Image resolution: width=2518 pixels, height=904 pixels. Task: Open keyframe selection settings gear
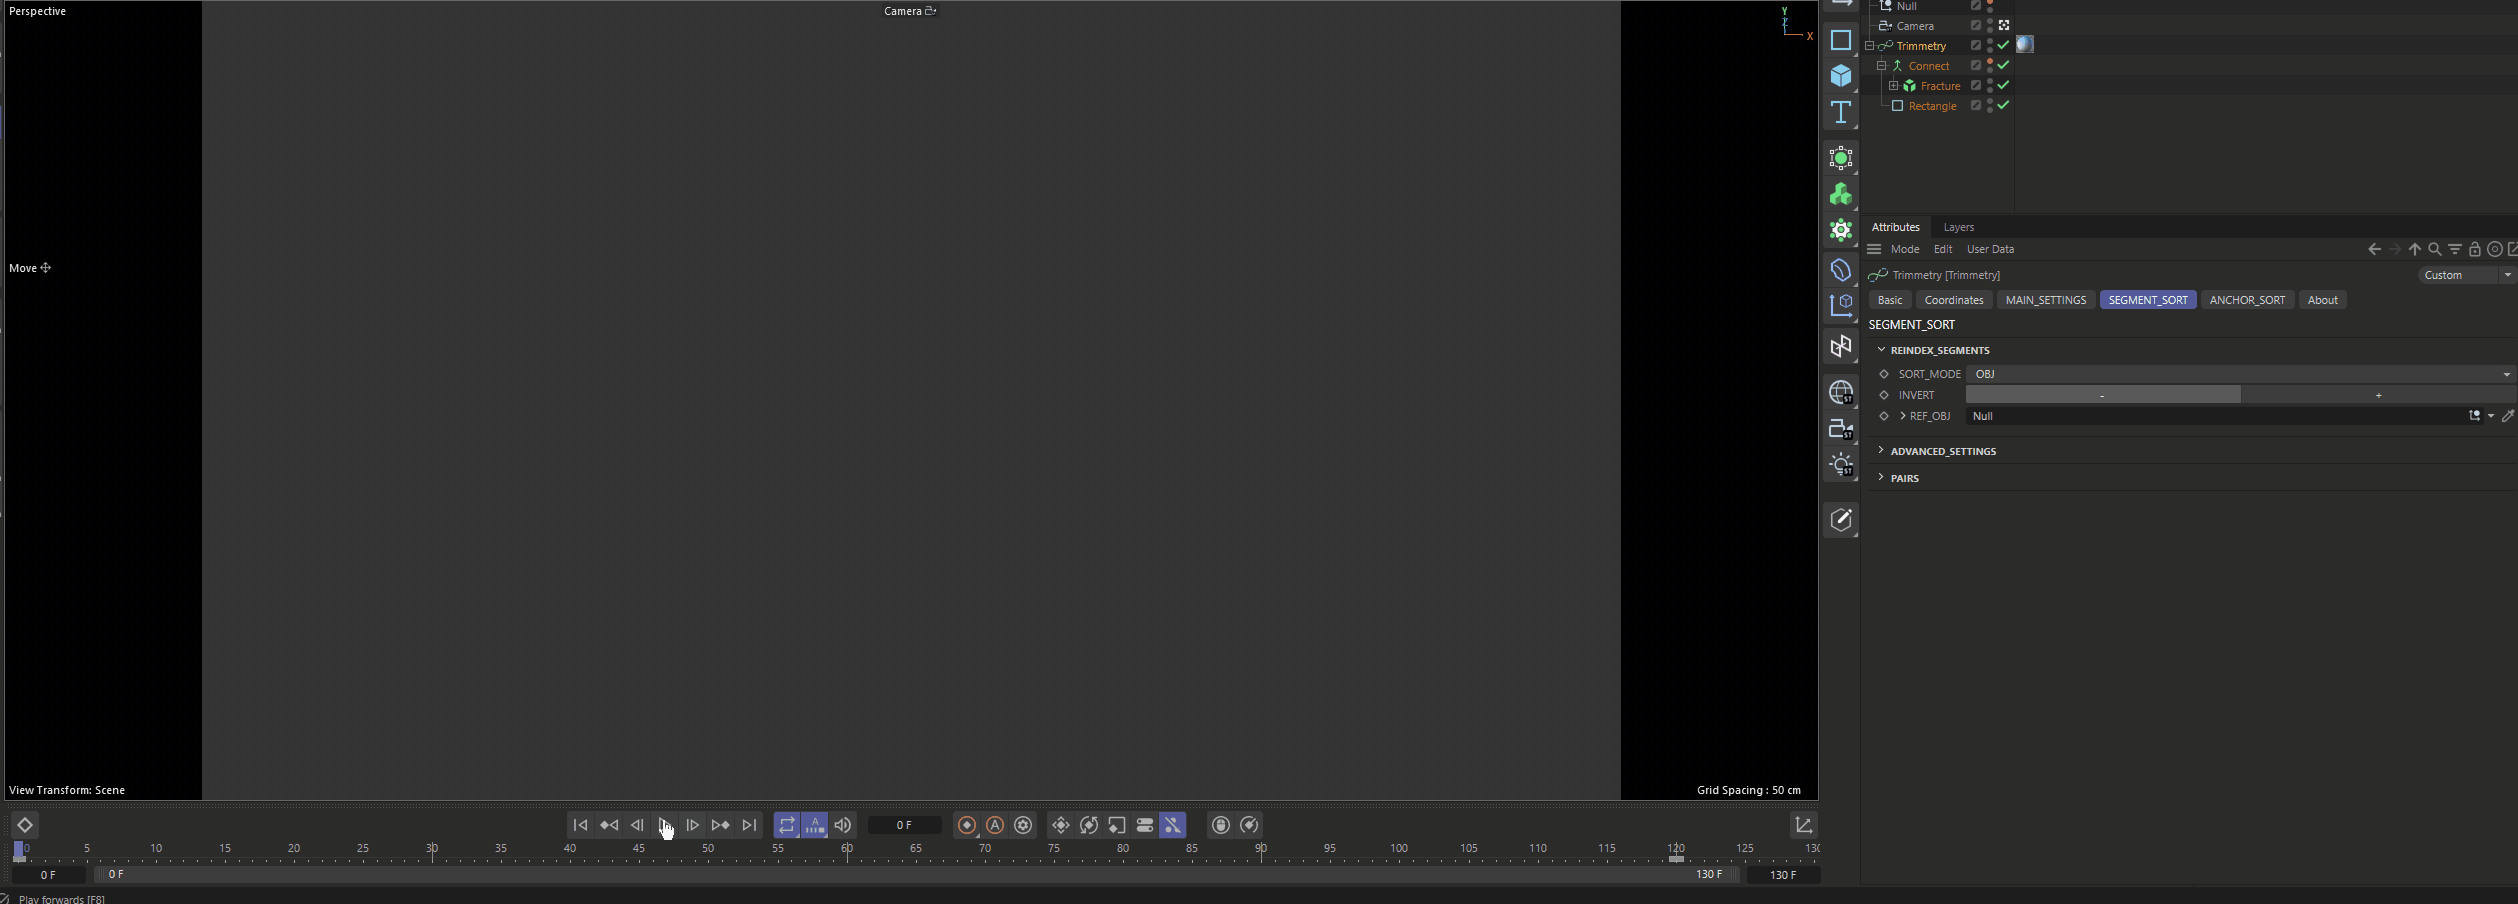click(x=1023, y=825)
